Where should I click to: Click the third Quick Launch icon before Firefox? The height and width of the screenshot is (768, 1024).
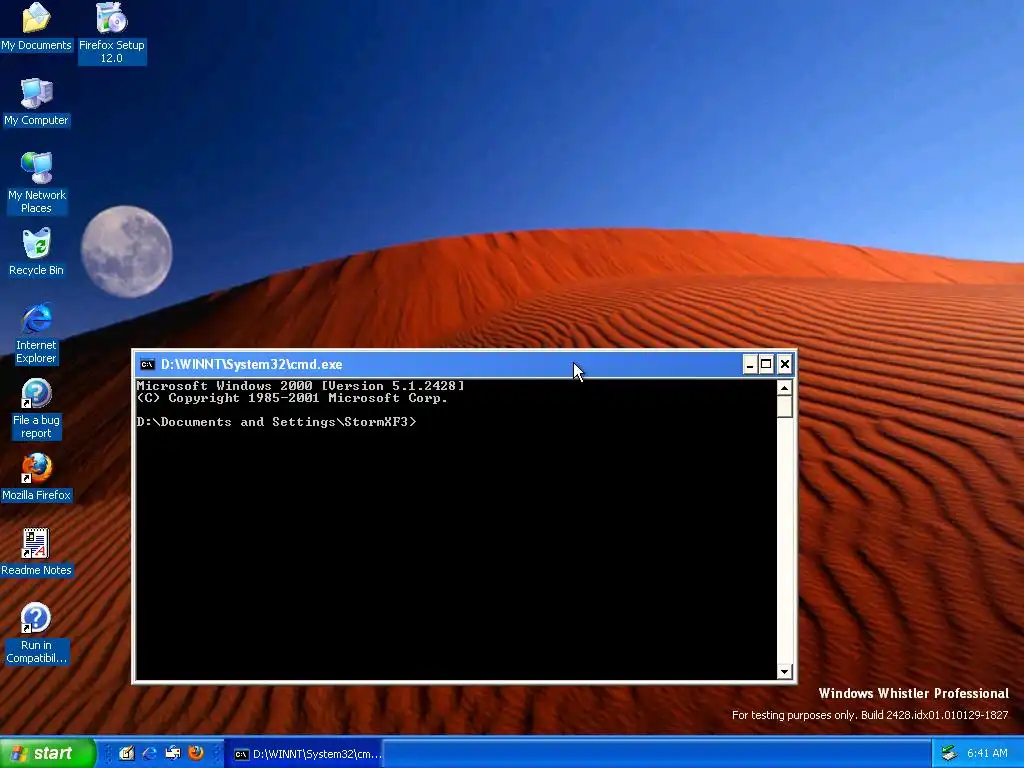pyautogui.click(x=172, y=754)
